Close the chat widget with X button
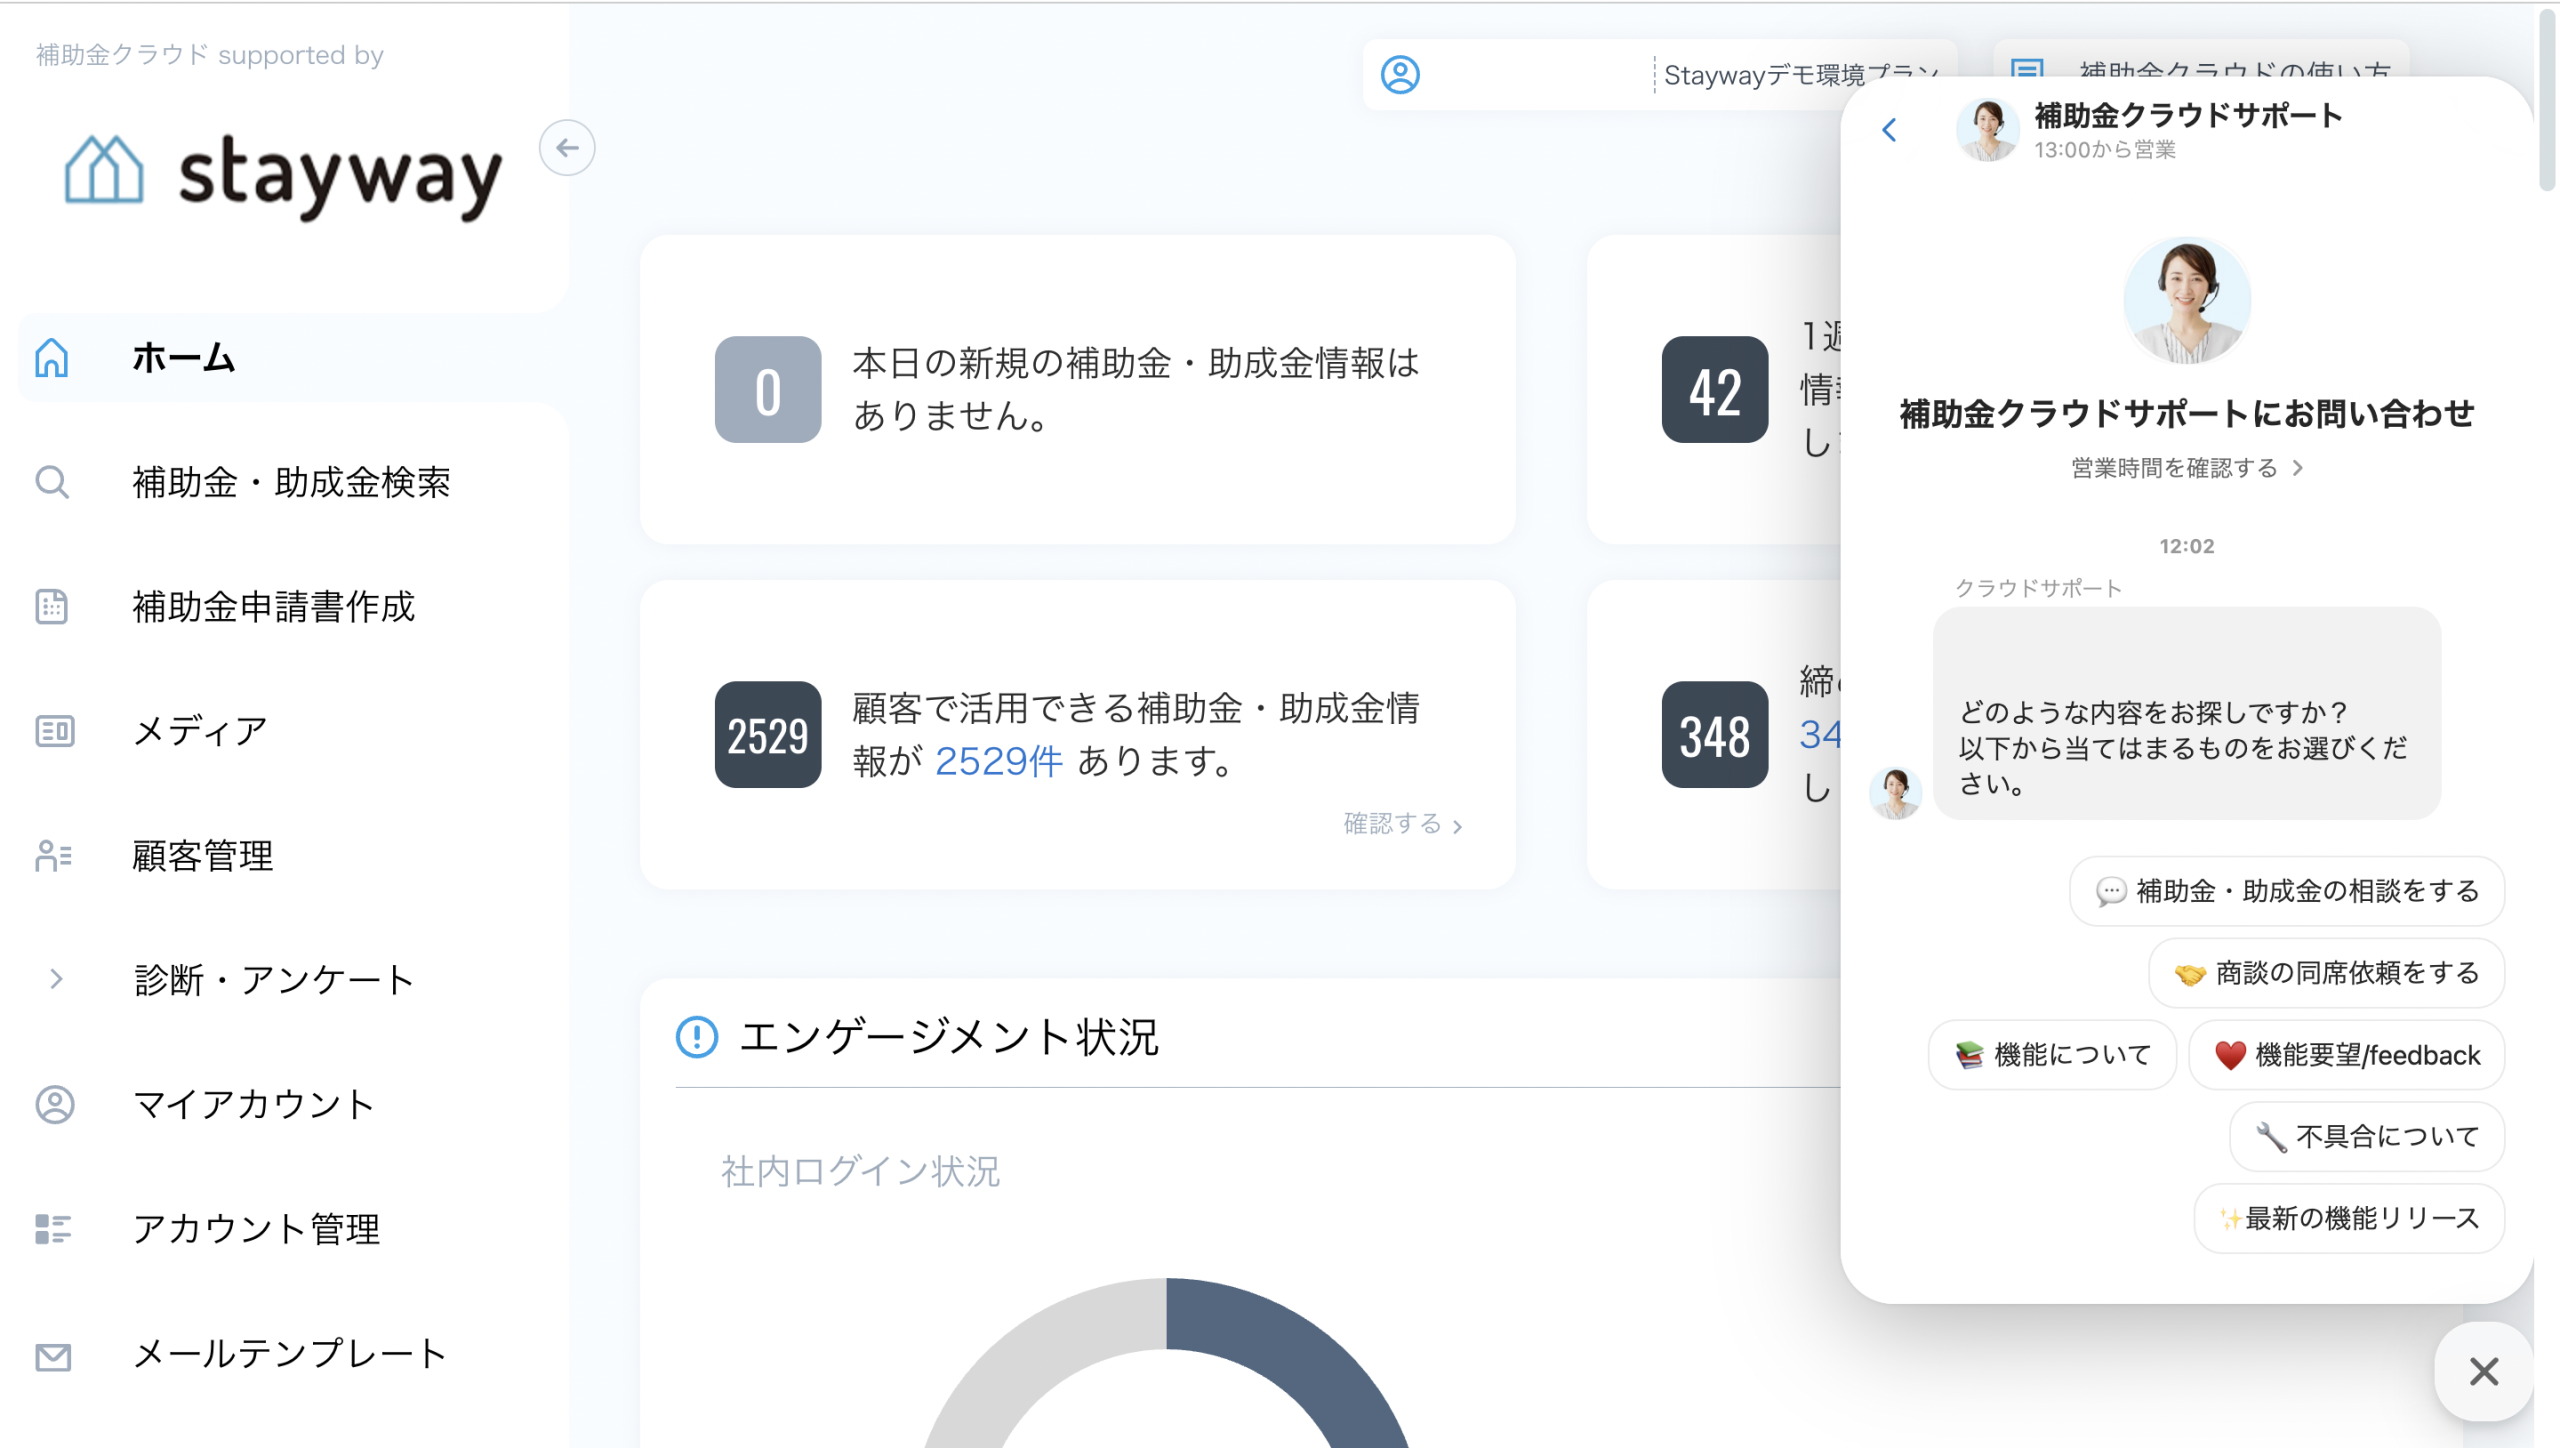Viewport: 2560px width, 1448px height. point(2483,1371)
